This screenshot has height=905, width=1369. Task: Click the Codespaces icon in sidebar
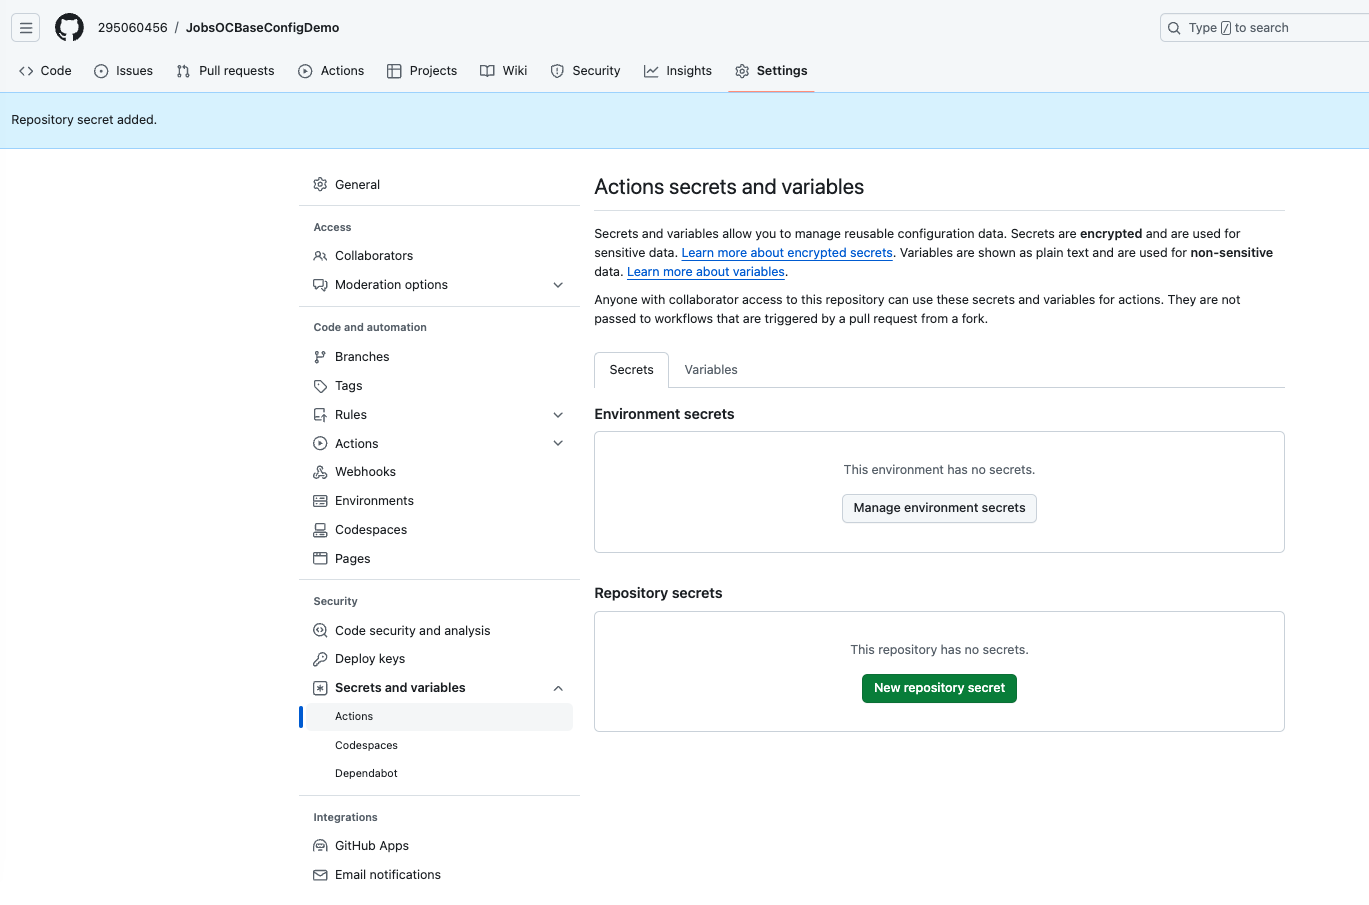pos(320,530)
